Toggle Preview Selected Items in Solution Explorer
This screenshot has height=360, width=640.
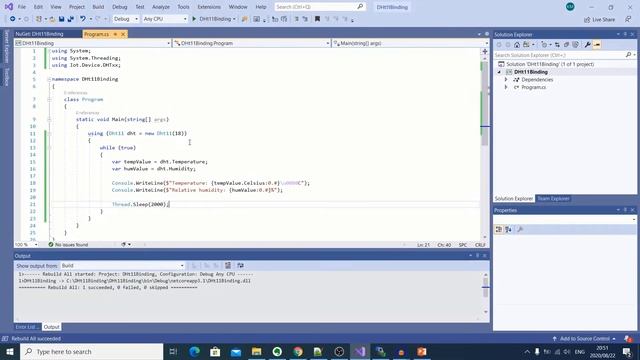coord(597,44)
